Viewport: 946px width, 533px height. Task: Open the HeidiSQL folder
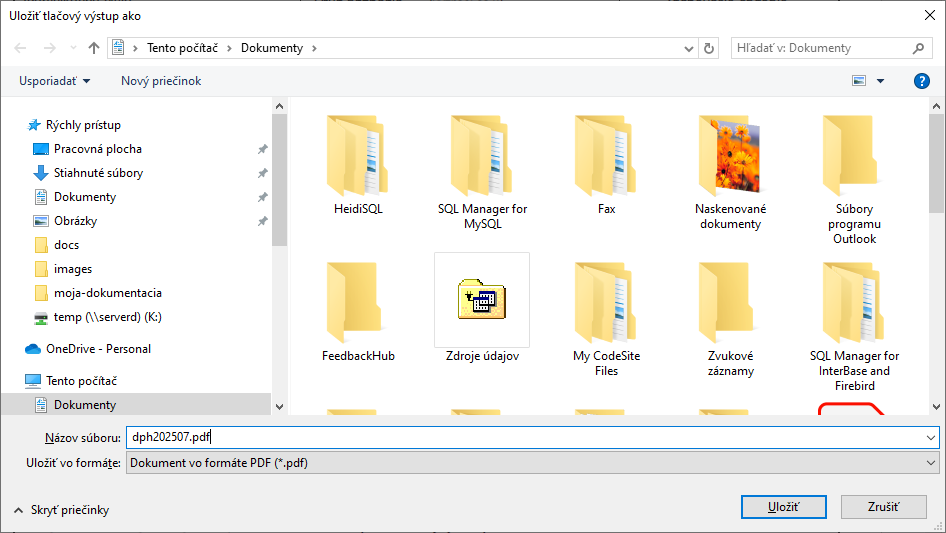[x=358, y=165]
